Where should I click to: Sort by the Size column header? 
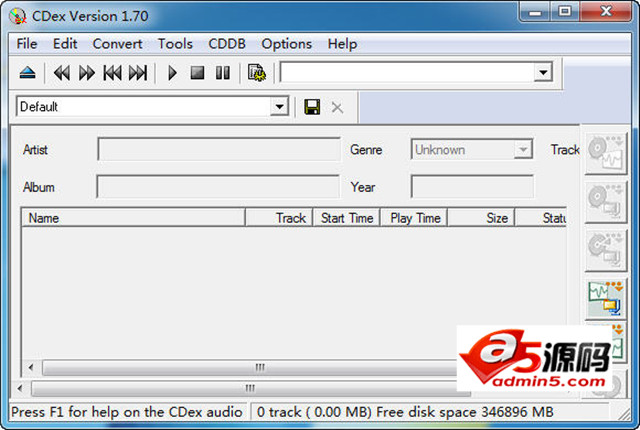coord(481,218)
